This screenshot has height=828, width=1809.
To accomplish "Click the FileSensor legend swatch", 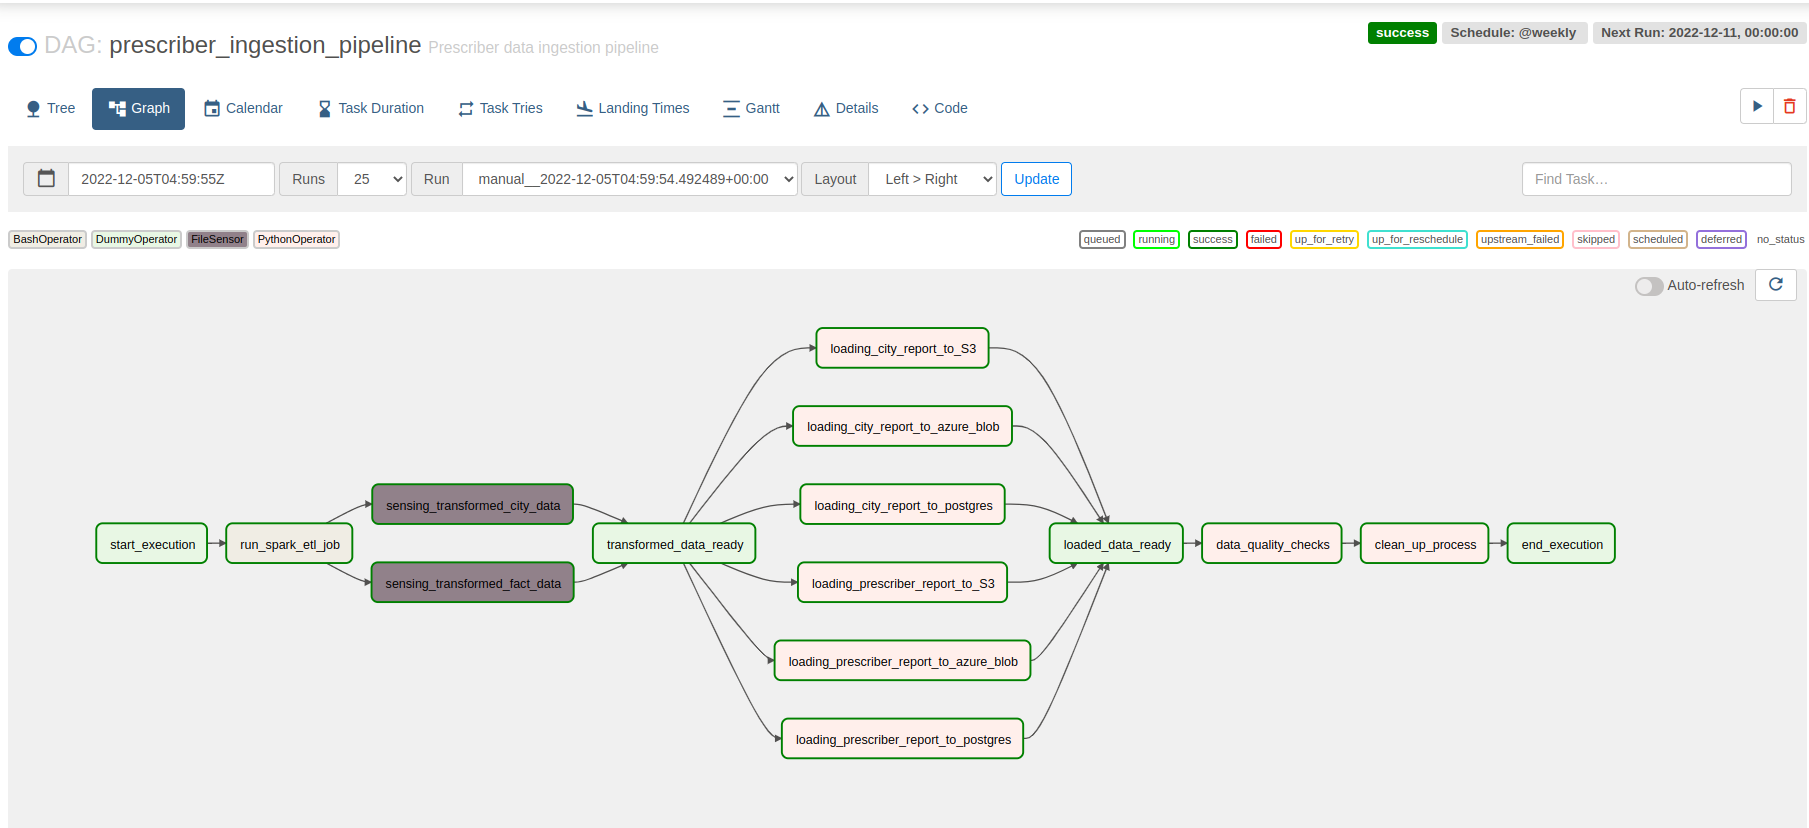I will (217, 239).
